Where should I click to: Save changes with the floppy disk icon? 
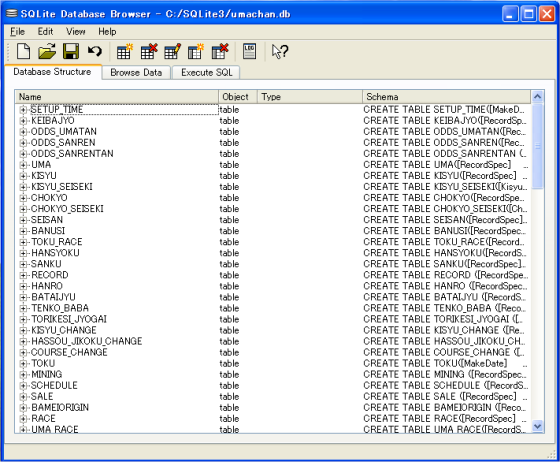(71, 51)
